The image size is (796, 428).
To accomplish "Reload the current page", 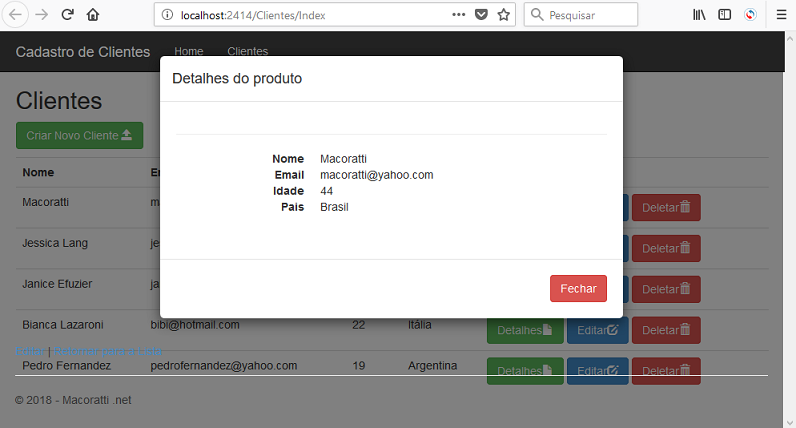I will click(67, 15).
